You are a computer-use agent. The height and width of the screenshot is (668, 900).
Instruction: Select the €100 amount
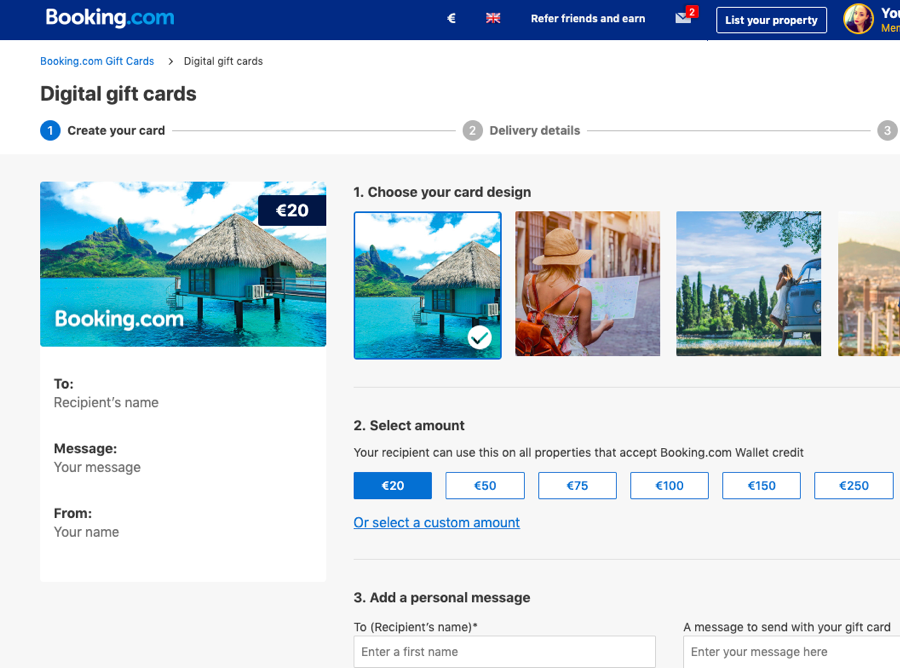669,486
